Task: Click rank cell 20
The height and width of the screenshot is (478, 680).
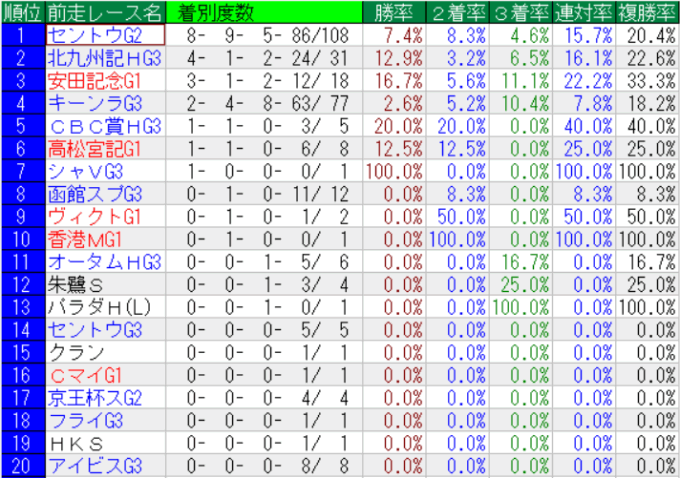Action: 23,466
